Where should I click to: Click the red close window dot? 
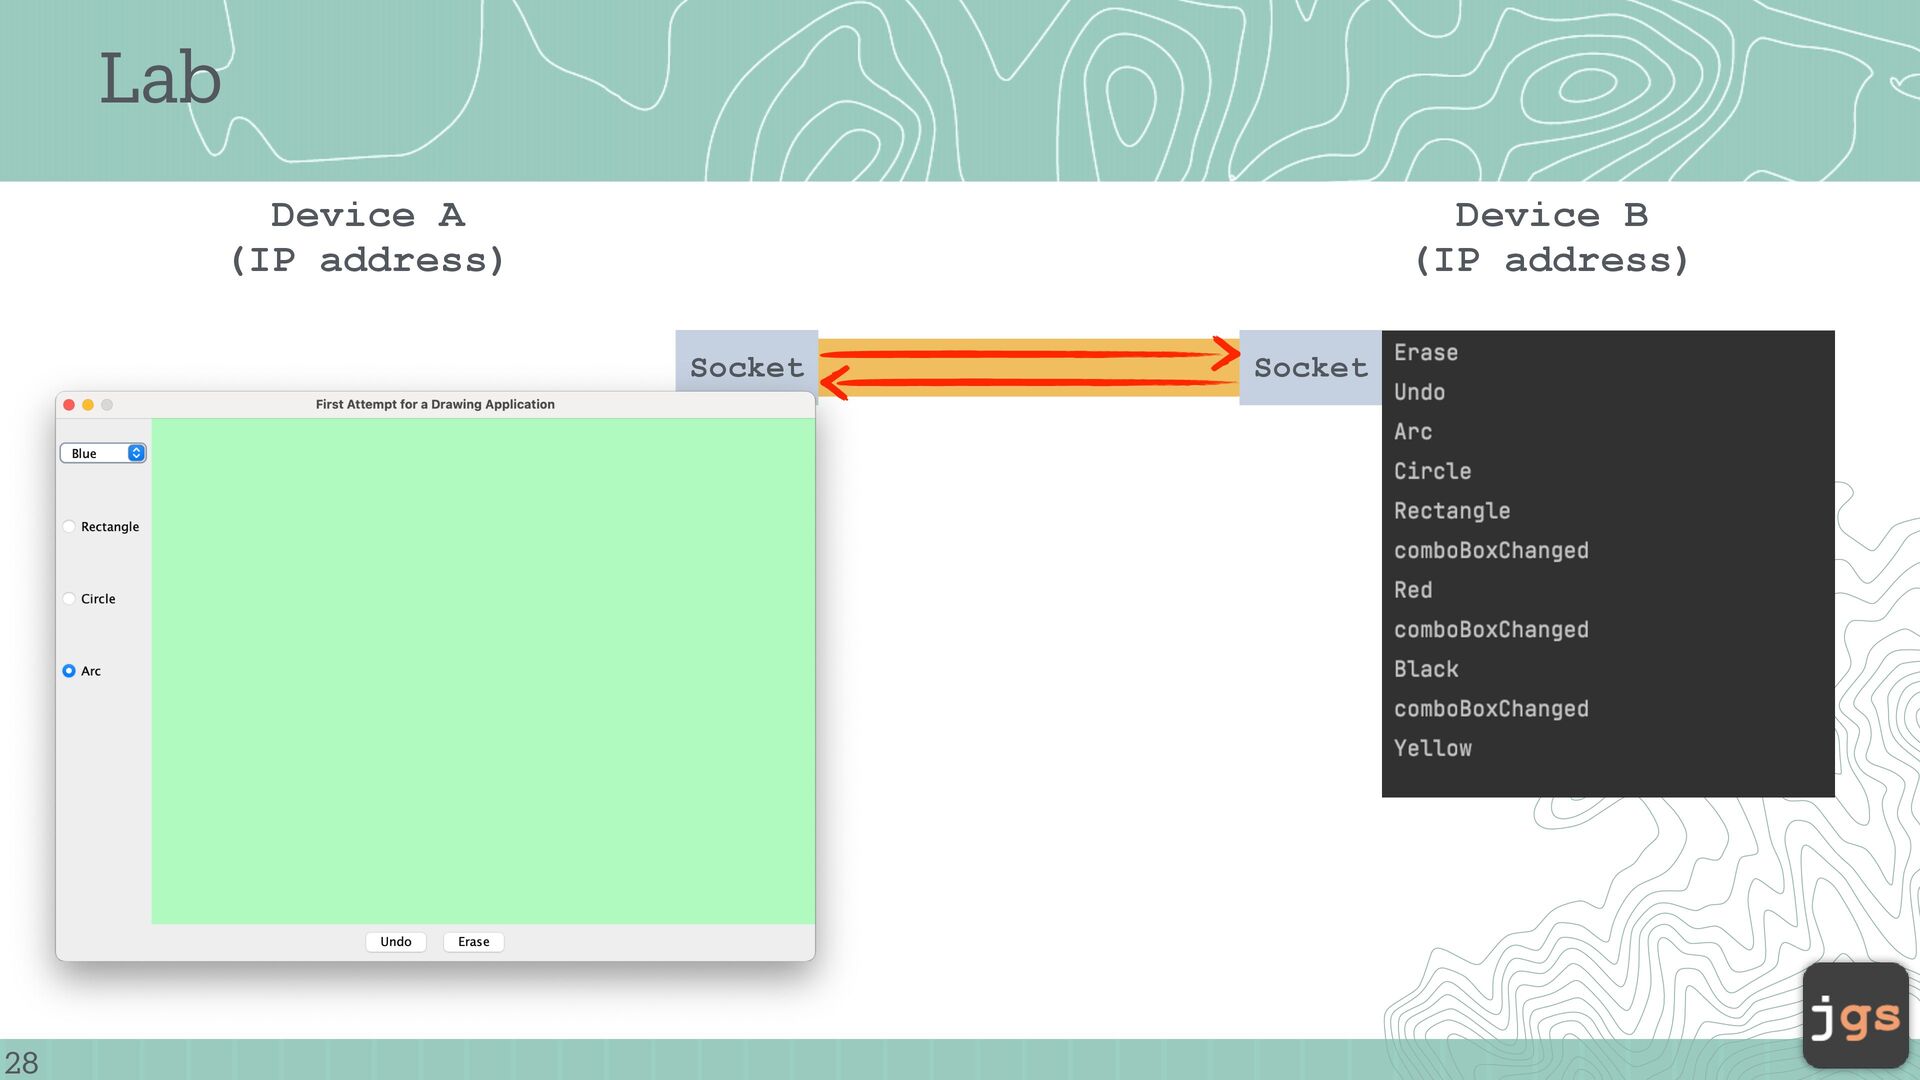point(69,405)
